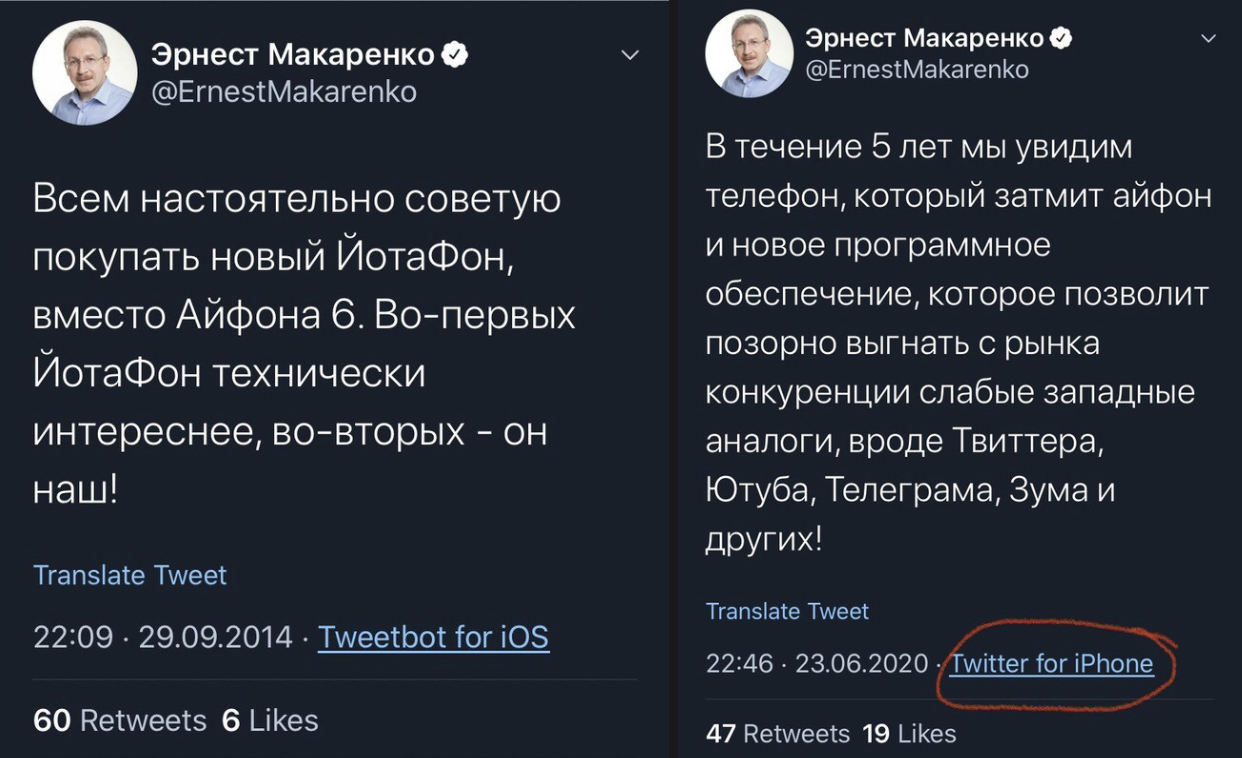Image resolution: width=1242 pixels, height=758 pixels.
Task: Open the chevron menu on the ЙотаФон tweet
Action: click(x=630, y=56)
